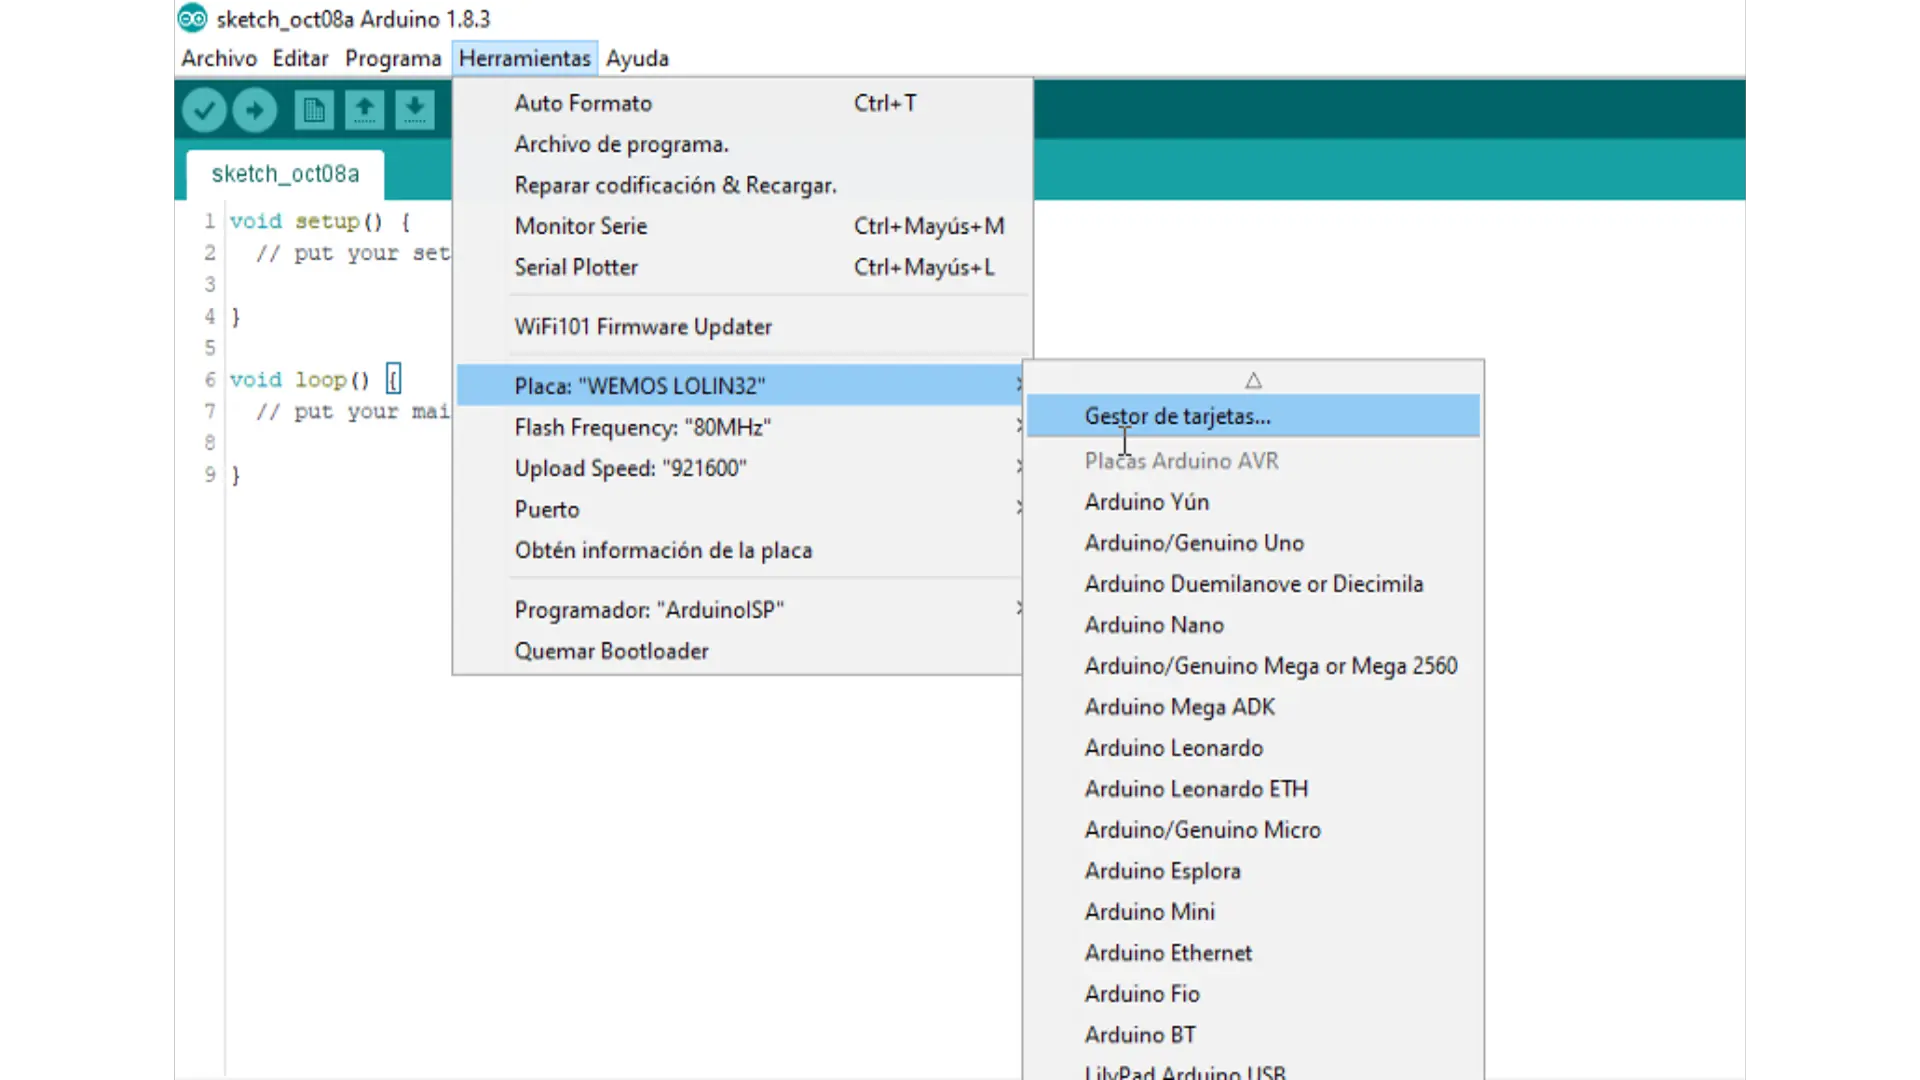Click line number 4 in the gutter
The height and width of the screenshot is (1080, 1920).
pos(210,316)
